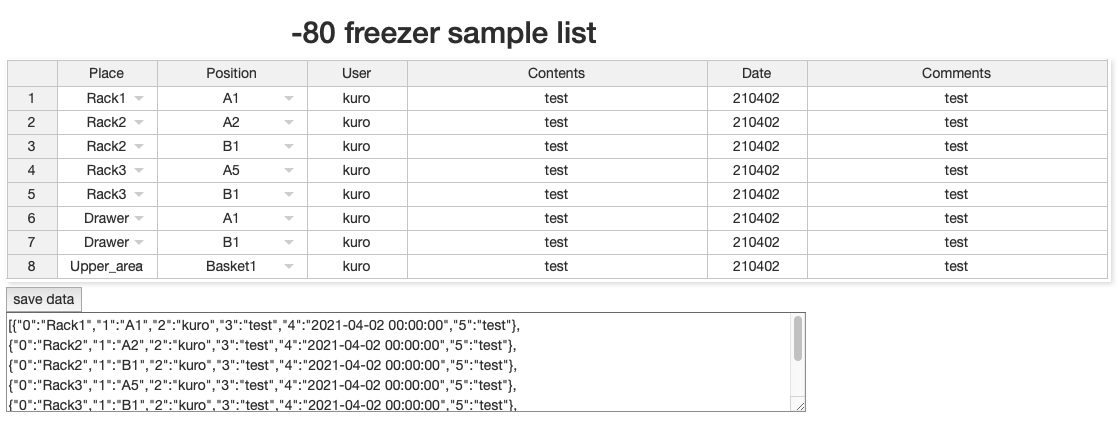Click the Comments cell in row 6
The height and width of the screenshot is (435, 1119).
(956, 218)
